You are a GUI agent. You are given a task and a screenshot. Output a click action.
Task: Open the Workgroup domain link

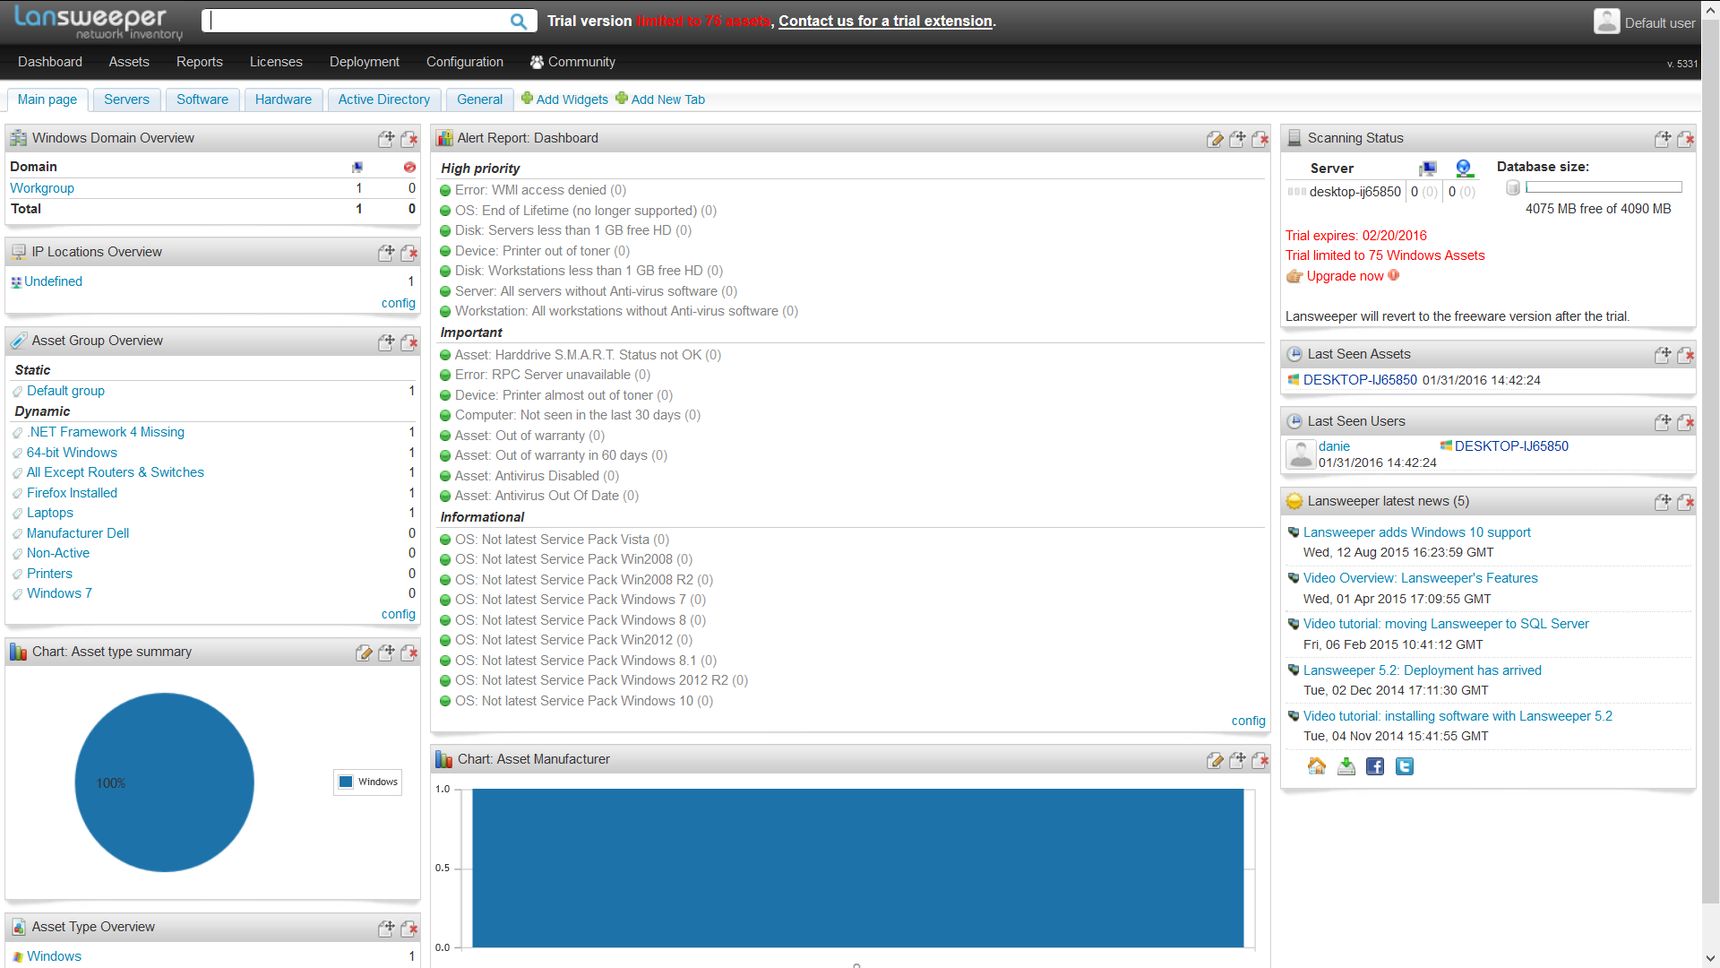(42, 188)
